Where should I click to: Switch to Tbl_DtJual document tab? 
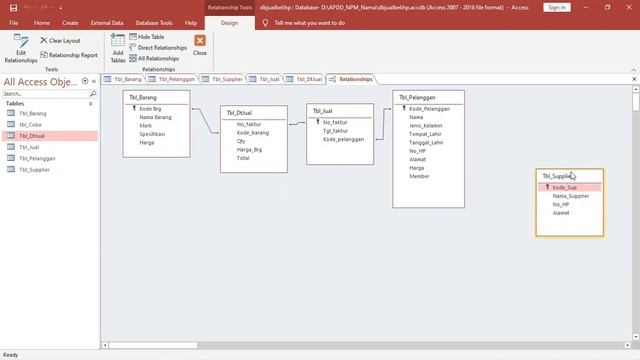(304, 79)
